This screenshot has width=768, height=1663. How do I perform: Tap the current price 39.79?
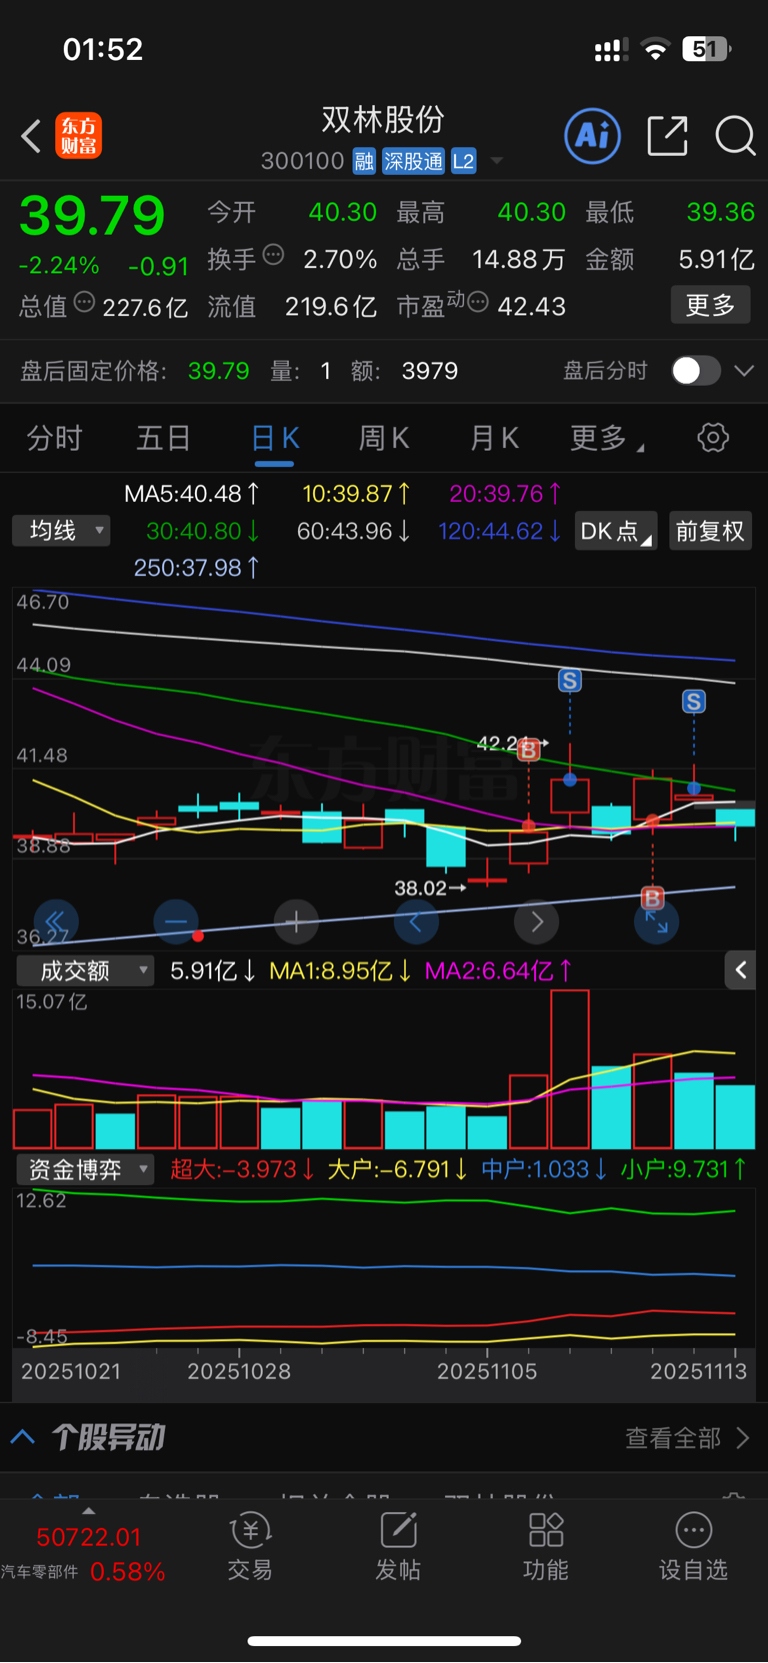tap(92, 215)
